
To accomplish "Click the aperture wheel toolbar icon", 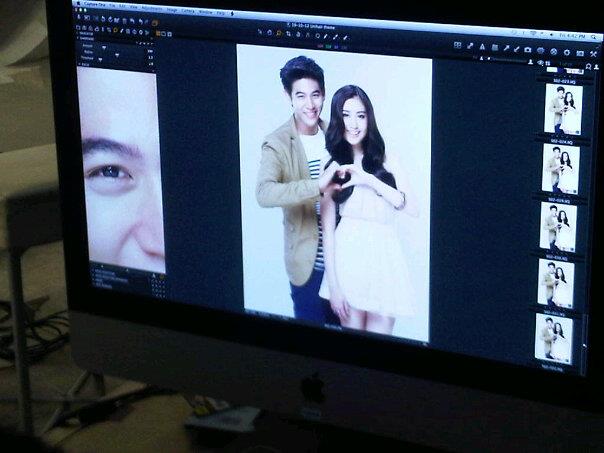I will [554, 52].
